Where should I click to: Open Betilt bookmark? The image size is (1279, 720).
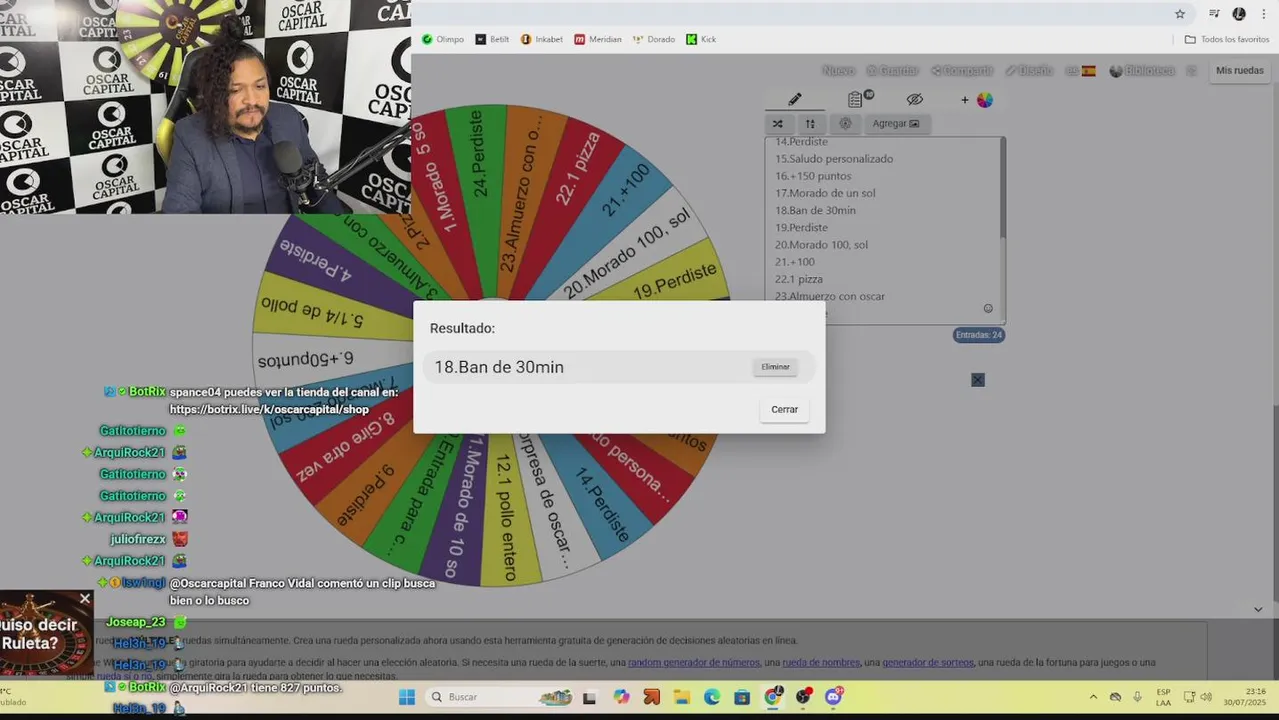tap(492, 39)
